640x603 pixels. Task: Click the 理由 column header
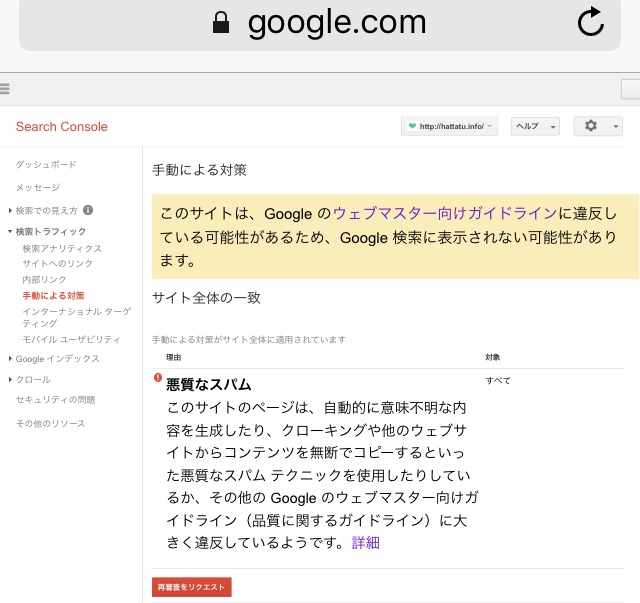coord(173,357)
